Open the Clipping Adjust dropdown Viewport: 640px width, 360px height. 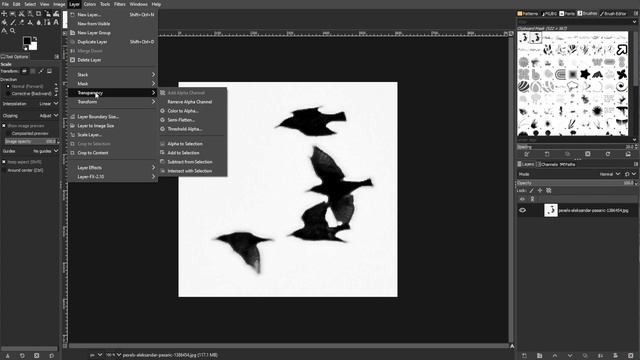pos(30,116)
